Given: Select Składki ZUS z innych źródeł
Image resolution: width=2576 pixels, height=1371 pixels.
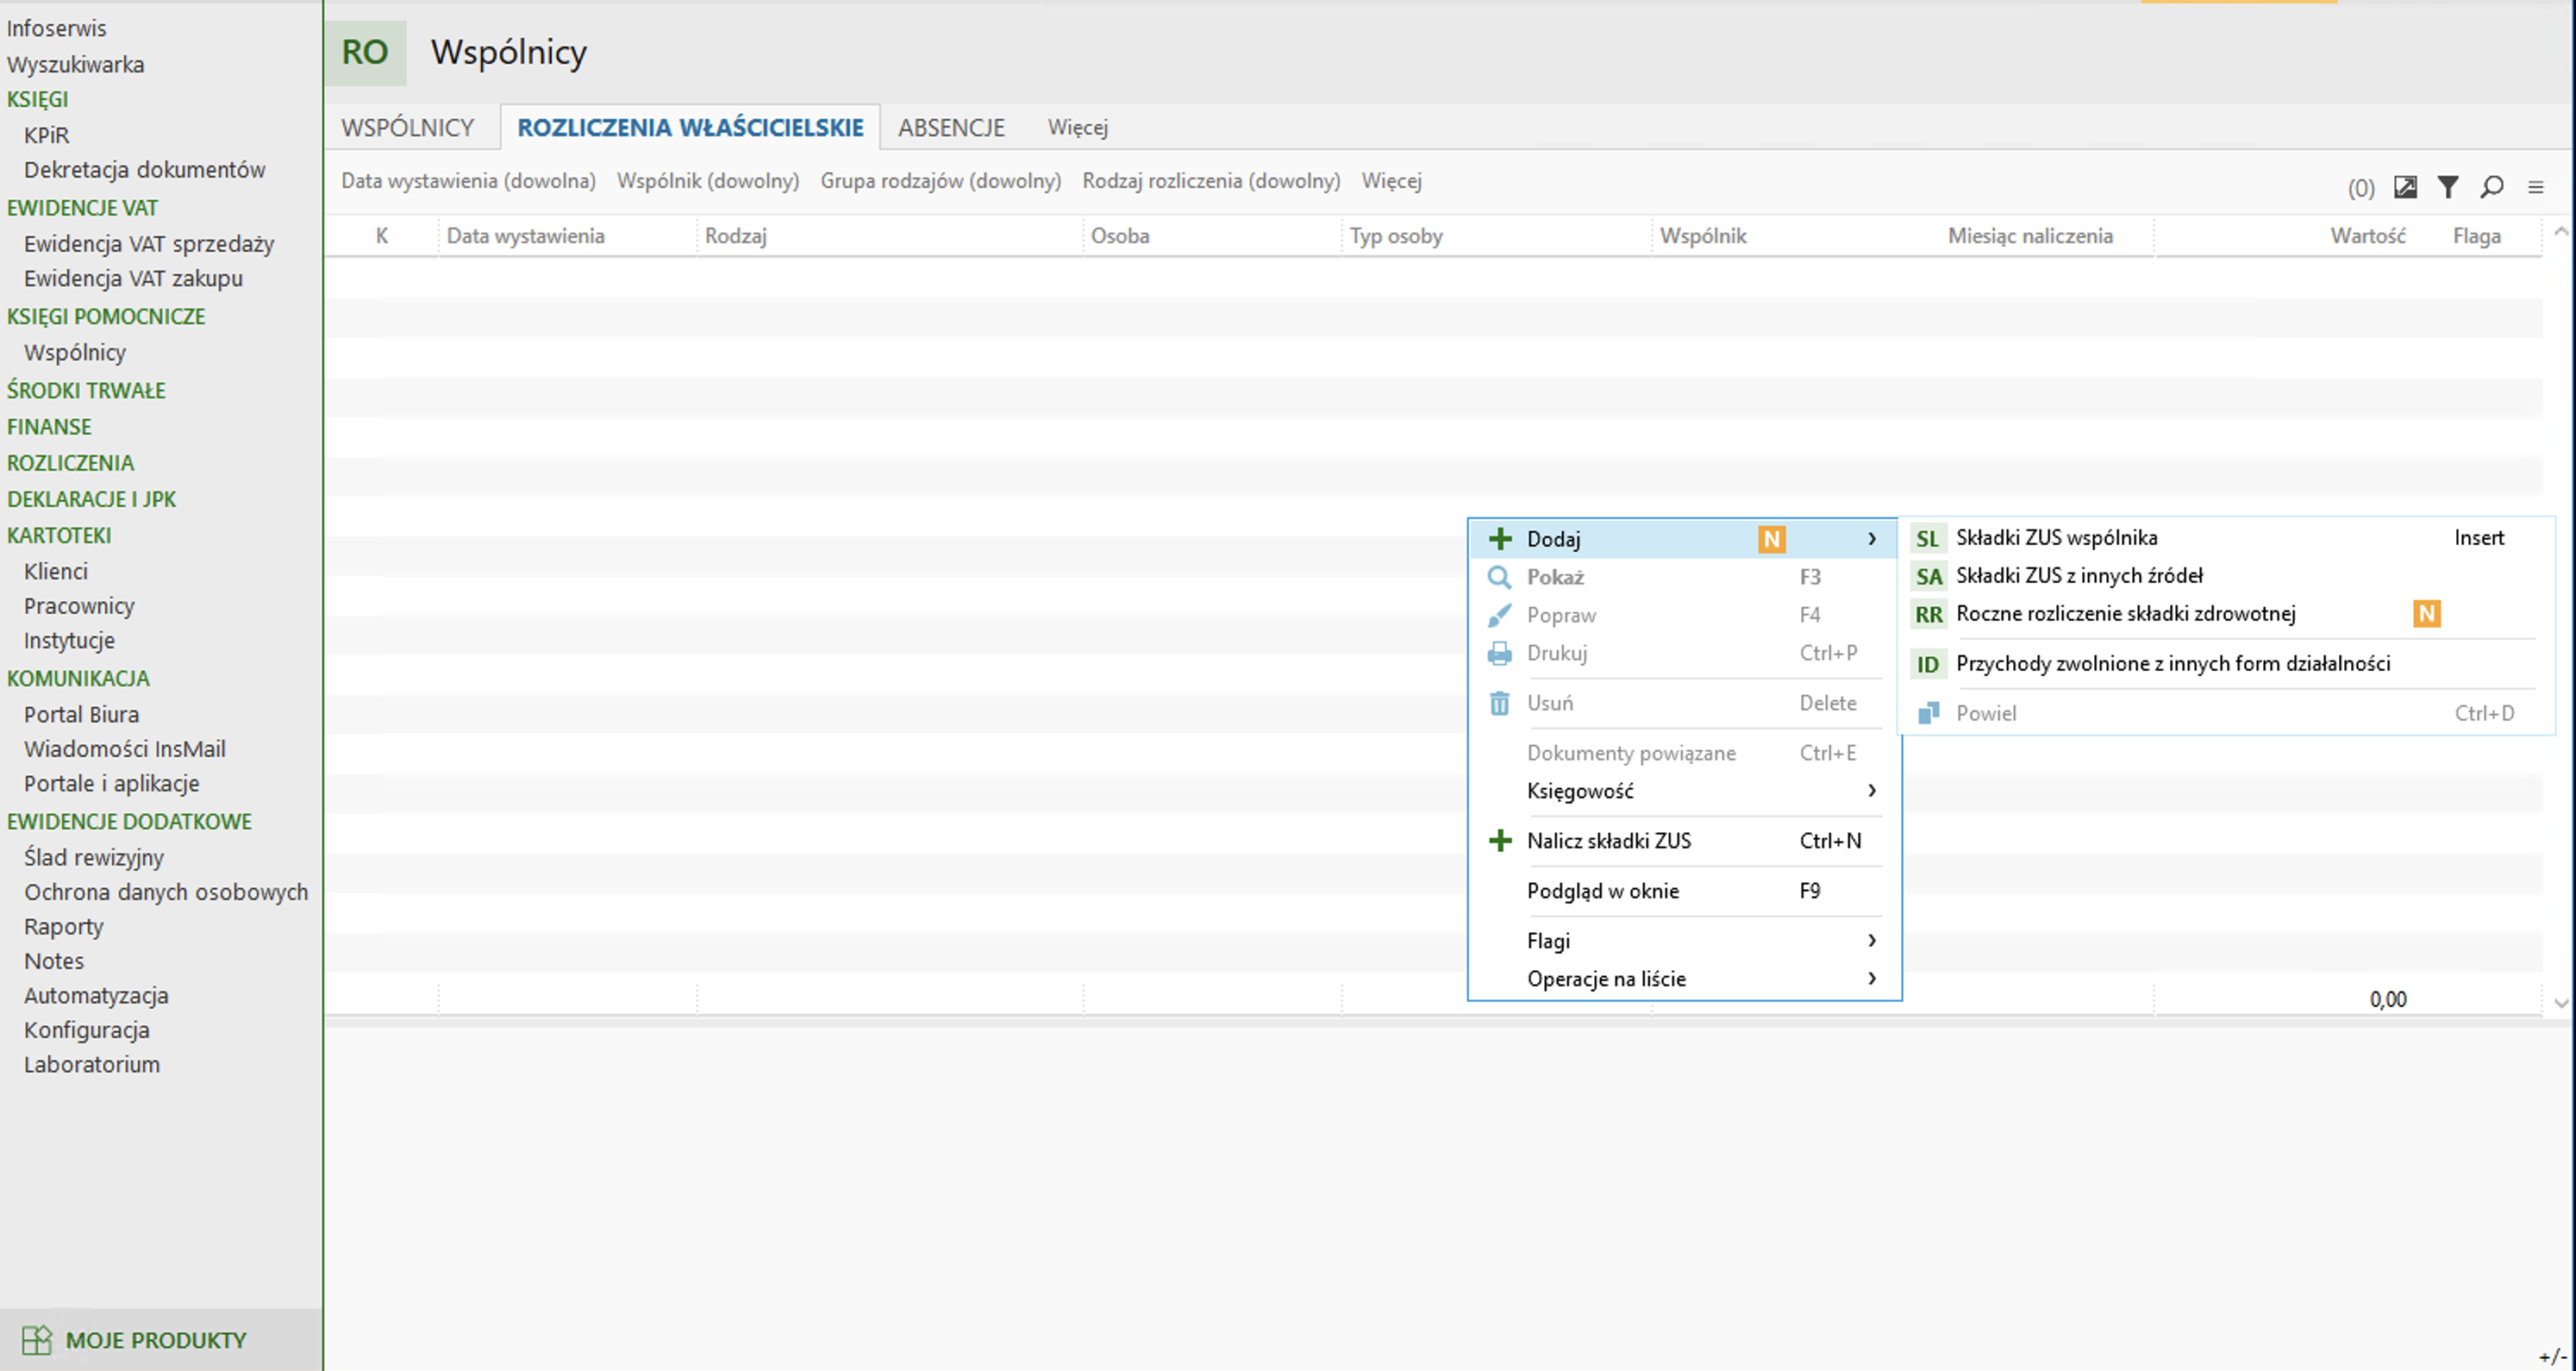Looking at the screenshot, I should point(2079,576).
